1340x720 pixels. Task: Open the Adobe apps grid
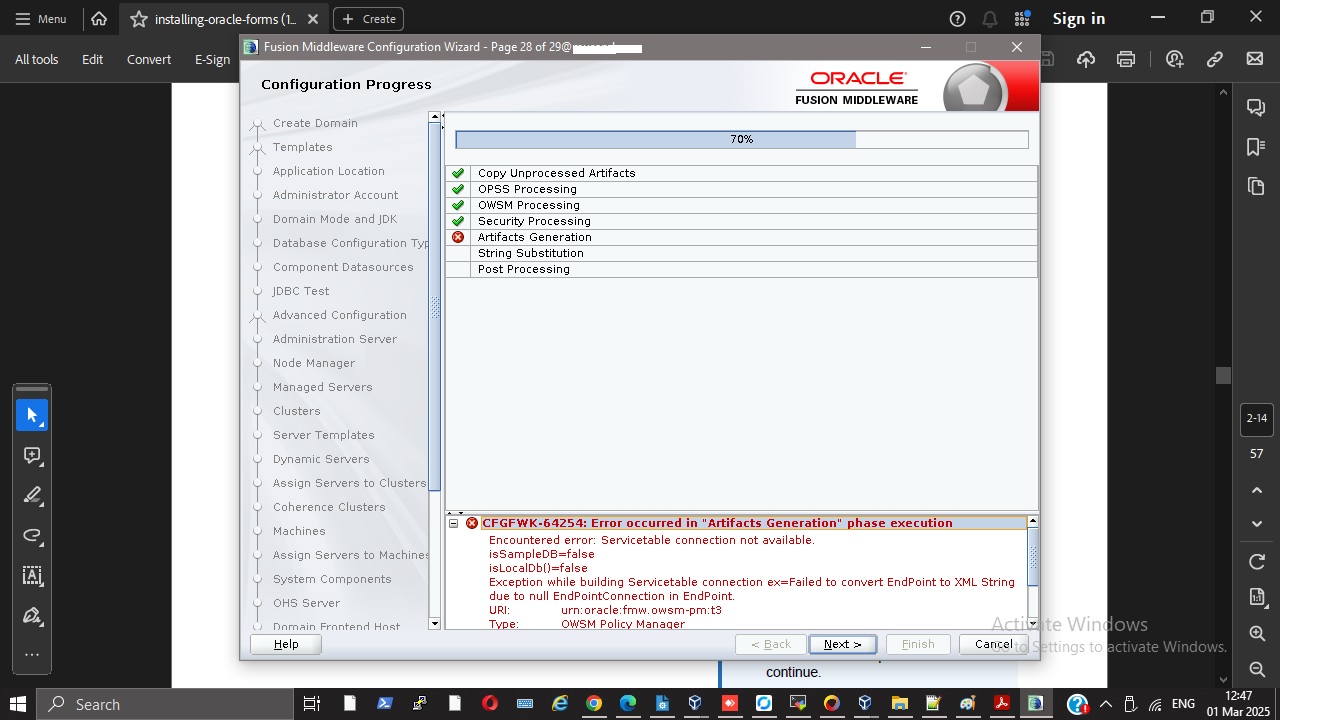tap(1022, 19)
